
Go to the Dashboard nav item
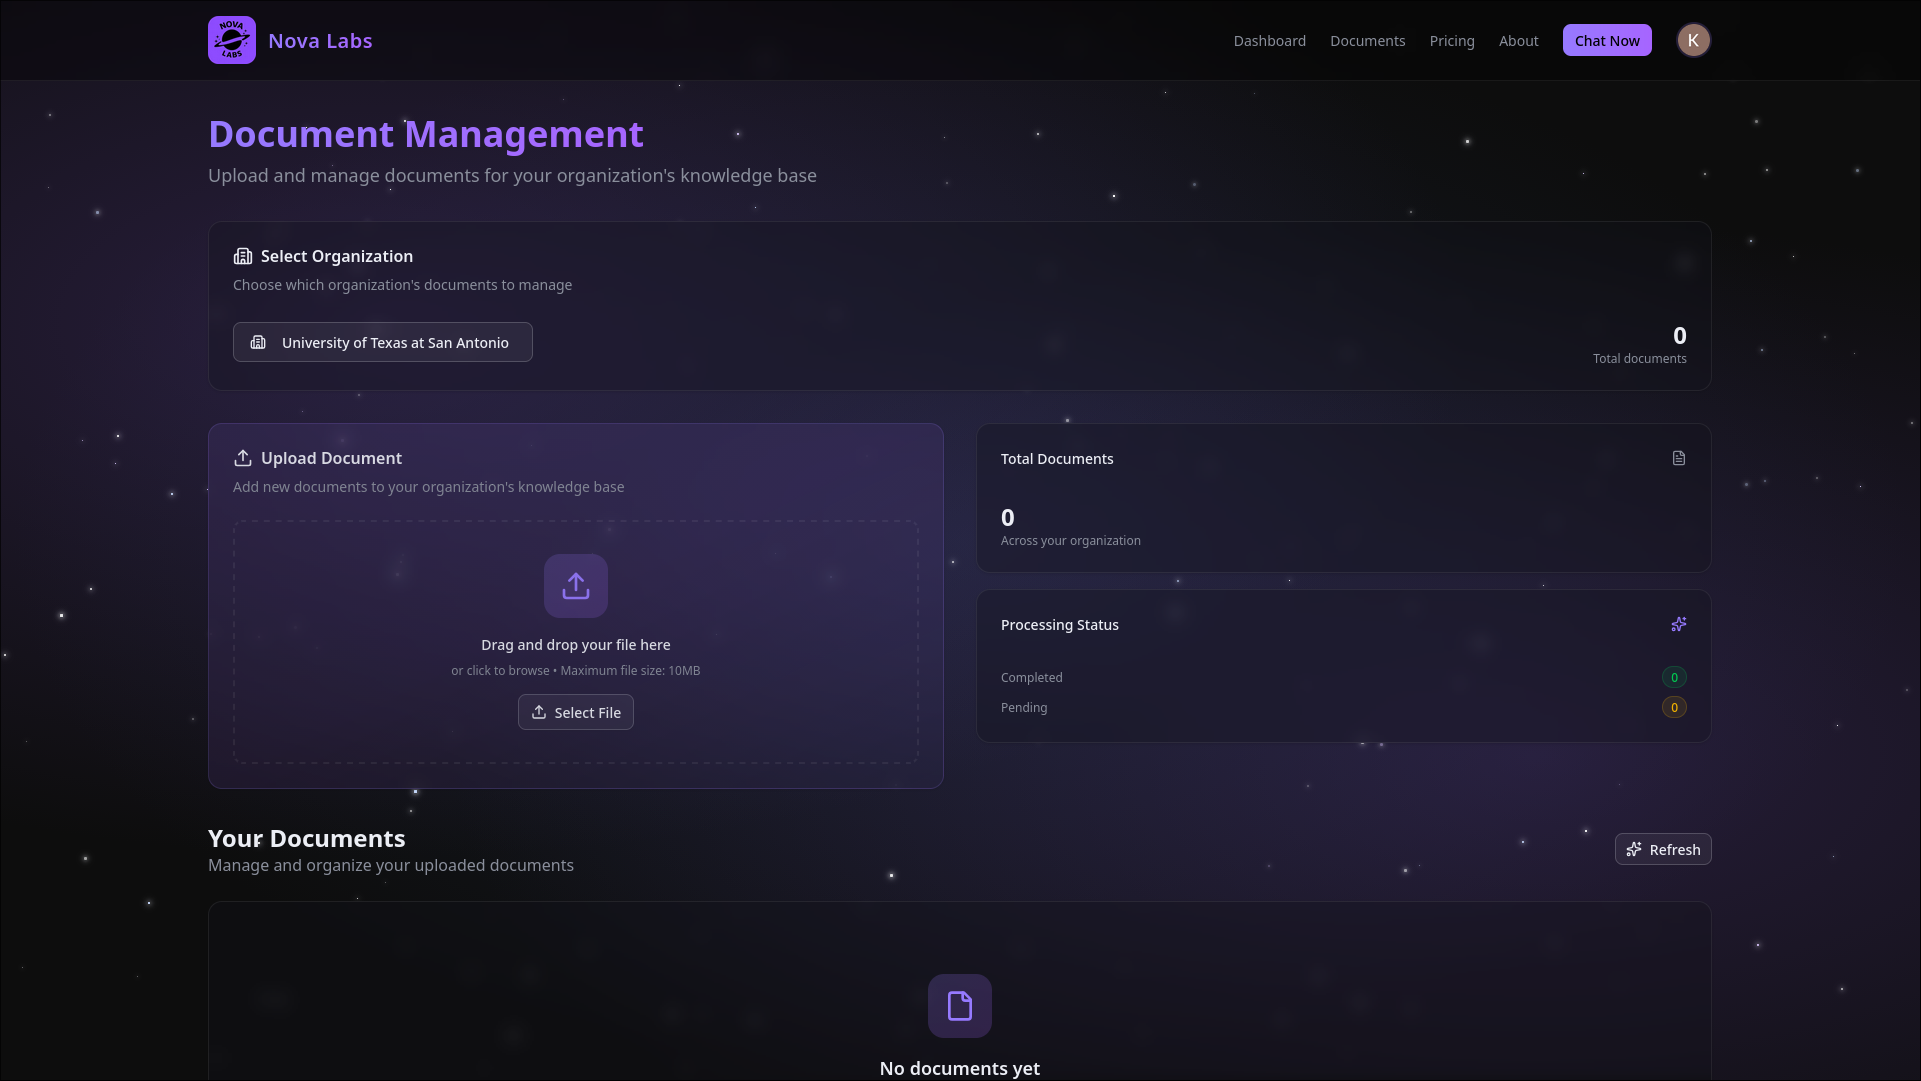coord(1269,41)
